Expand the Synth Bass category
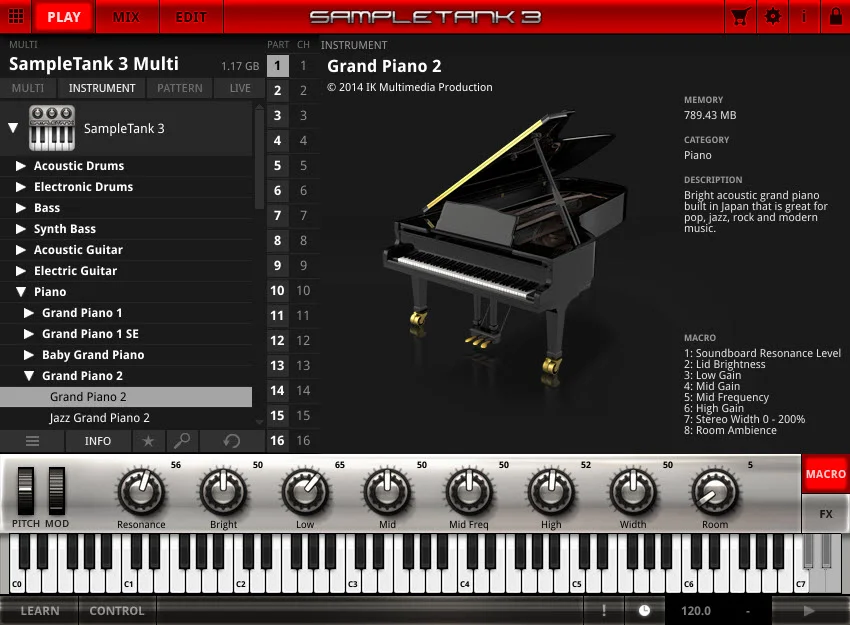 coord(21,229)
